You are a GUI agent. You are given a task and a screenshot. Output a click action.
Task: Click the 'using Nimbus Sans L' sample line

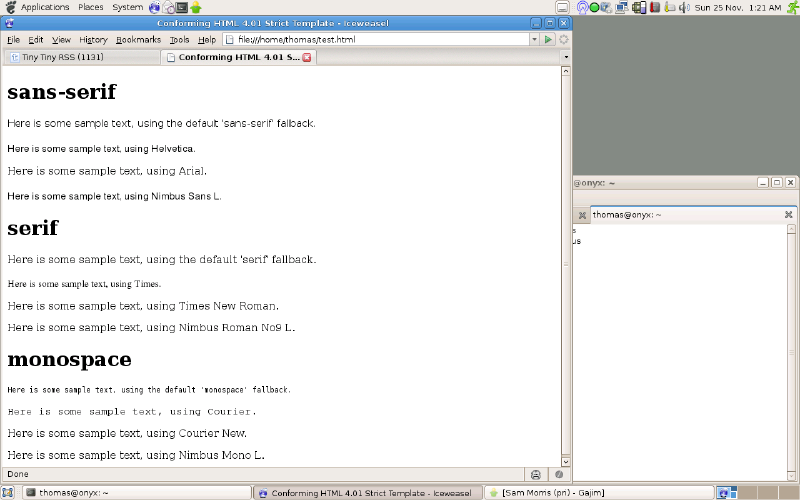click(114, 196)
